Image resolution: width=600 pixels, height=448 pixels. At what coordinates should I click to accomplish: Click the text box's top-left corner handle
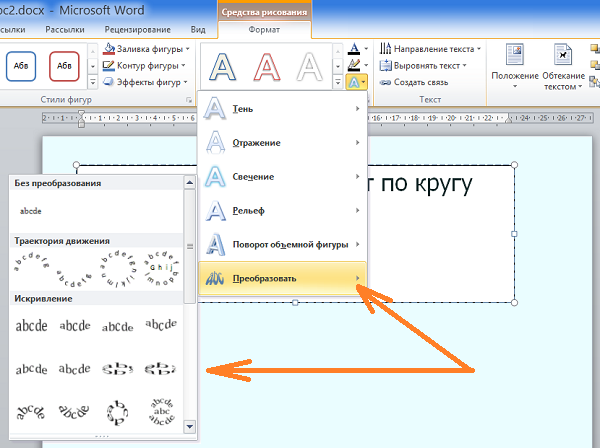point(76,165)
